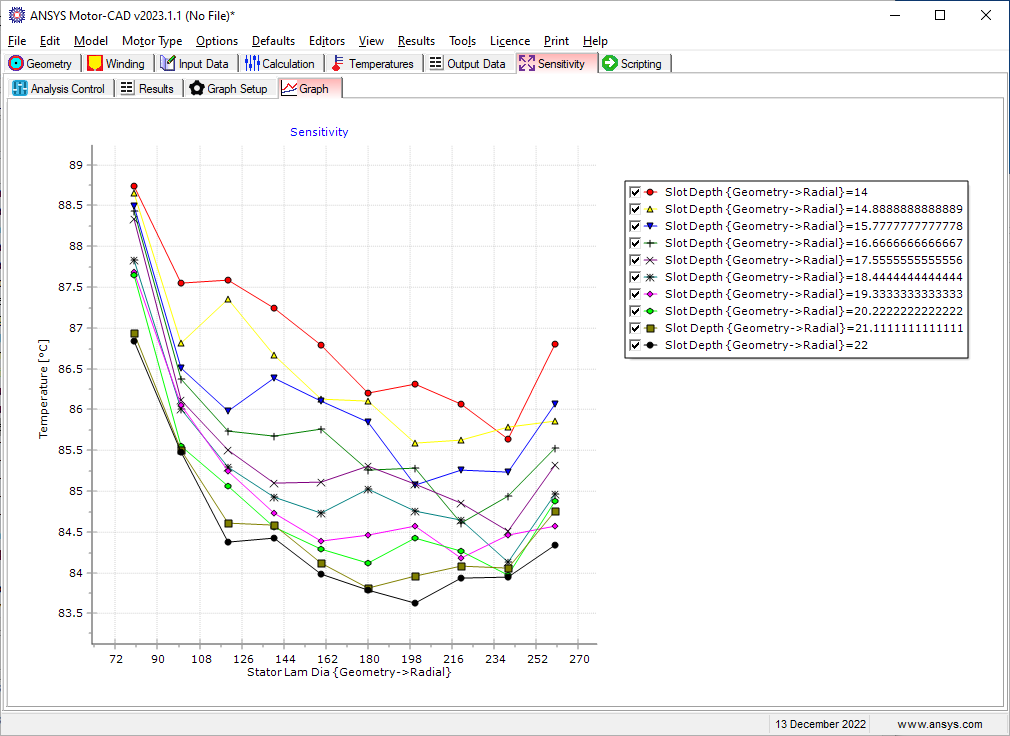Toggle Slot Depth =22 series checkbox
This screenshot has height=736, width=1010.
[x=634, y=345]
